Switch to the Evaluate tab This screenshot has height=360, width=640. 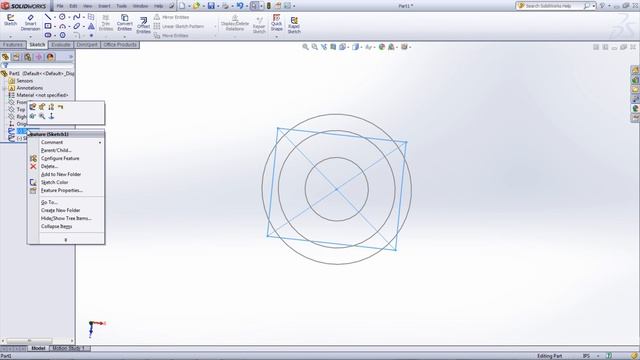click(x=61, y=44)
